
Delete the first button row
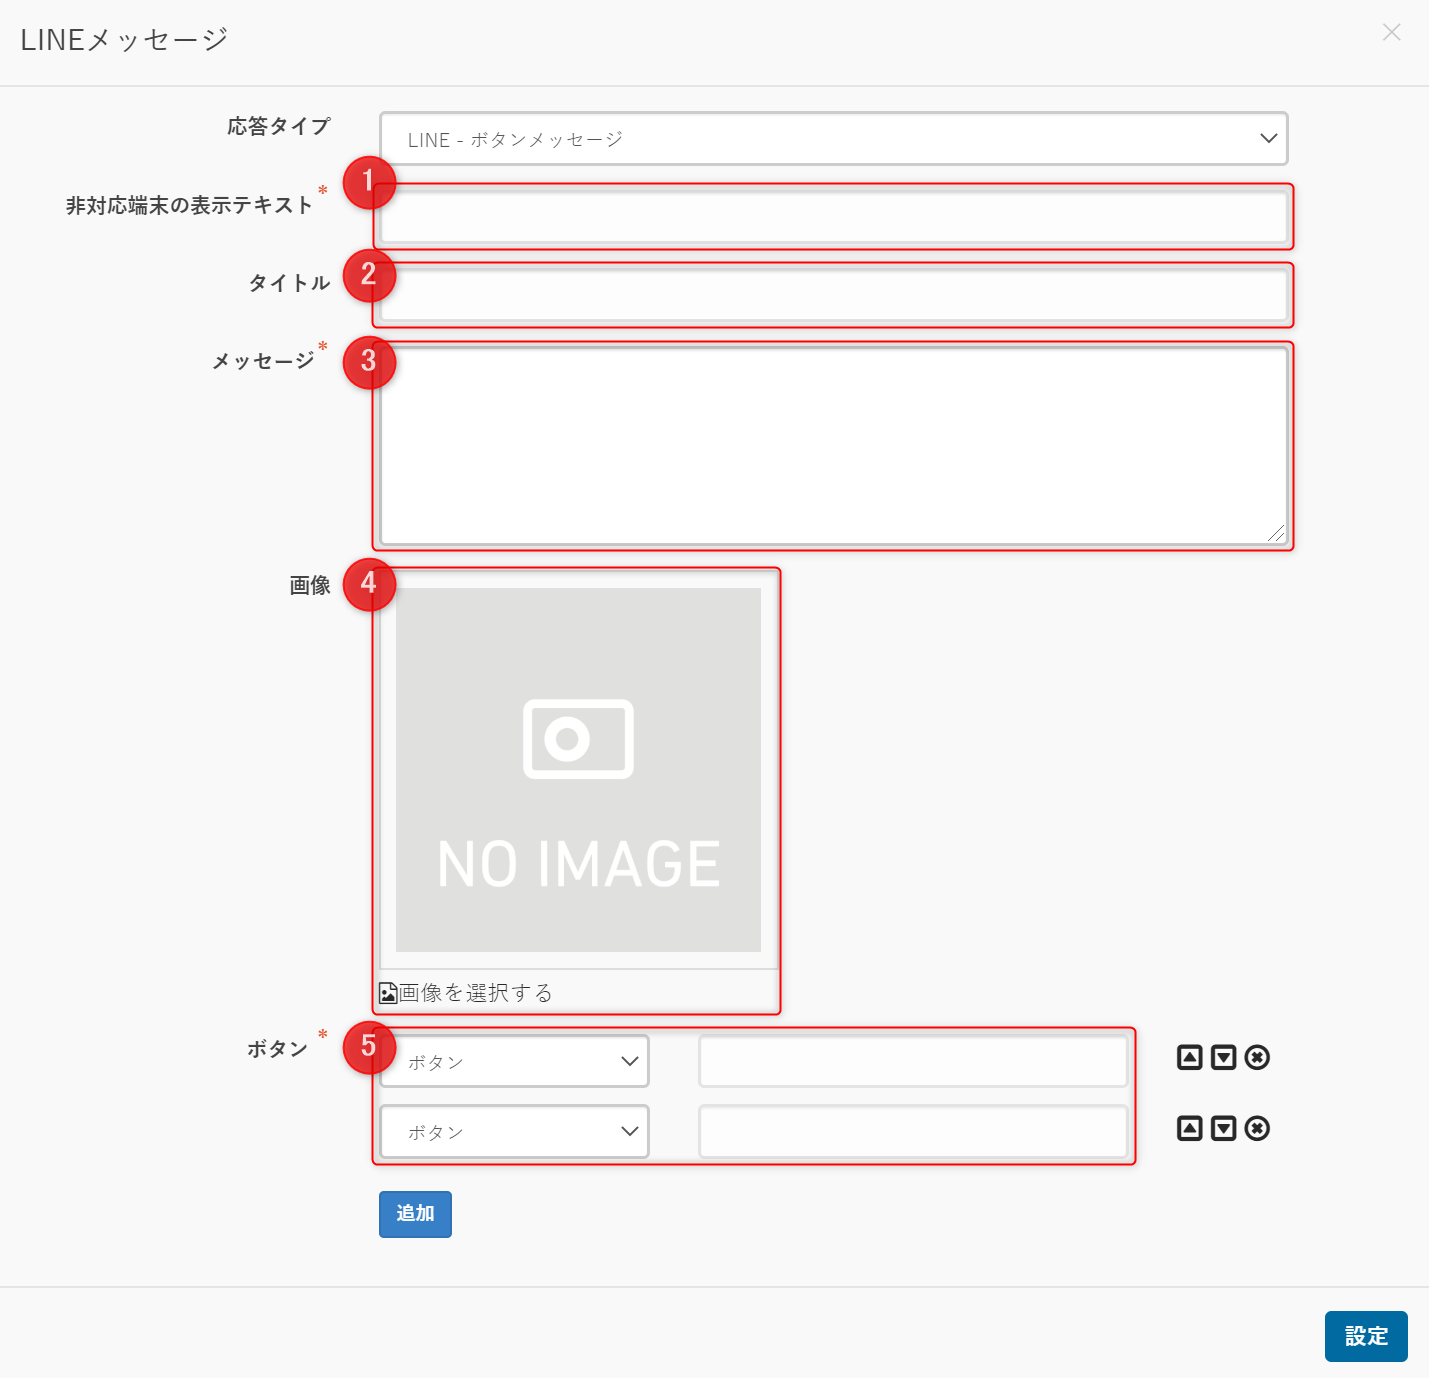click(x=1257, y=1057)
